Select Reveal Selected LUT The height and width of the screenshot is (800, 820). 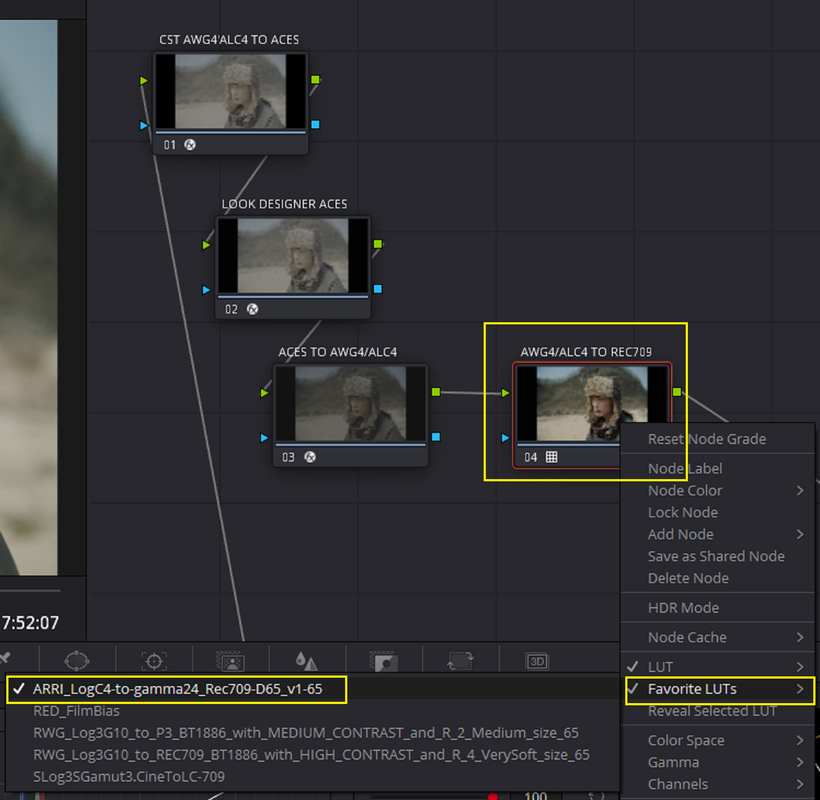pyautogui.click(x=718, y=711)
